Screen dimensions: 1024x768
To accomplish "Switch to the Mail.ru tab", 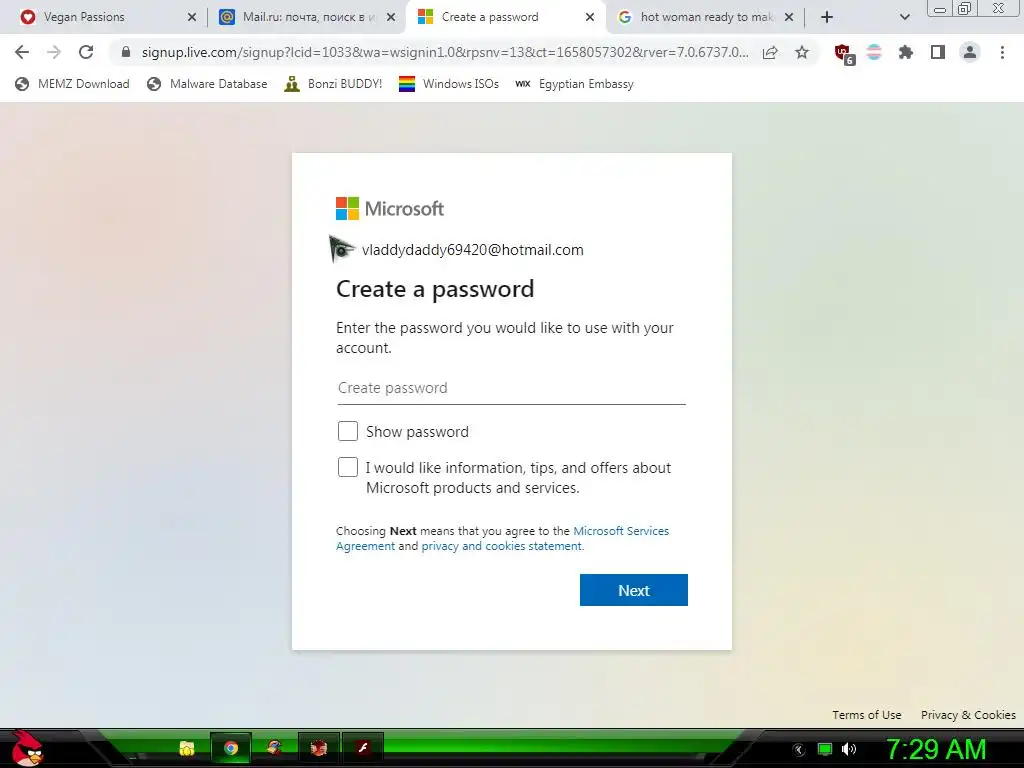I will [307, 17].
